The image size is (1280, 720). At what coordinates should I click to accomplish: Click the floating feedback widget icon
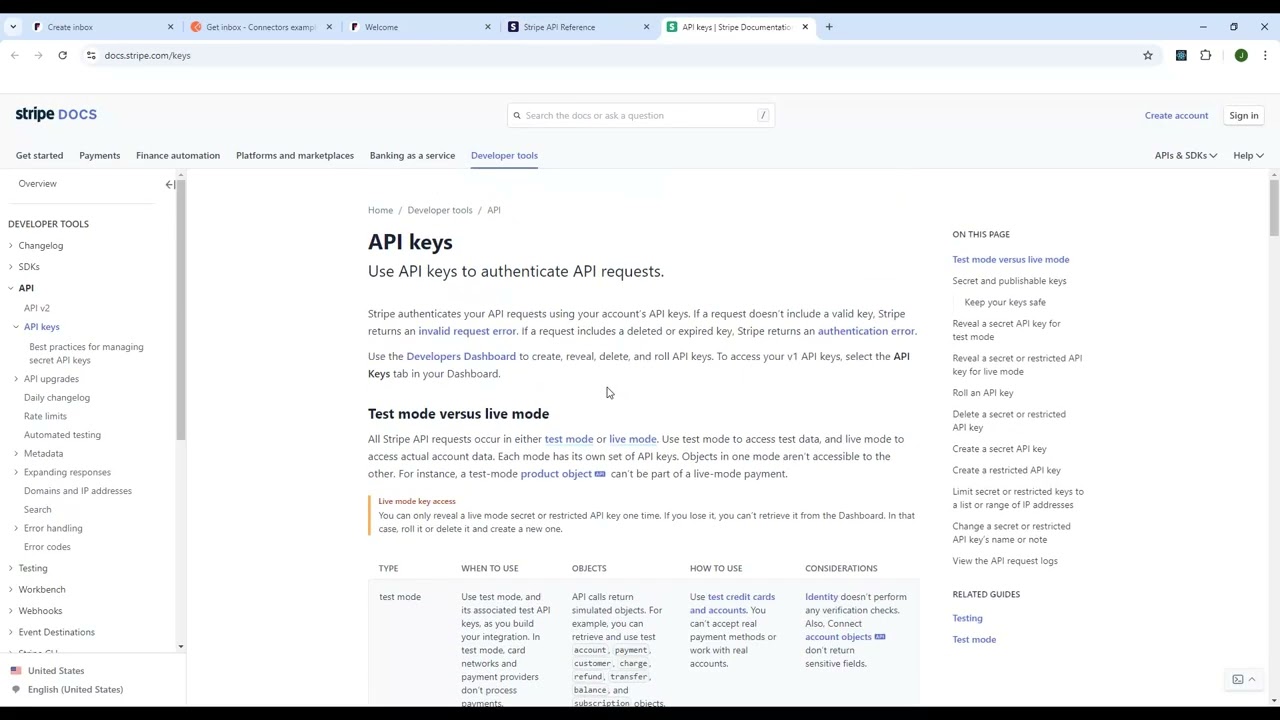click(x=1244, y=680)
